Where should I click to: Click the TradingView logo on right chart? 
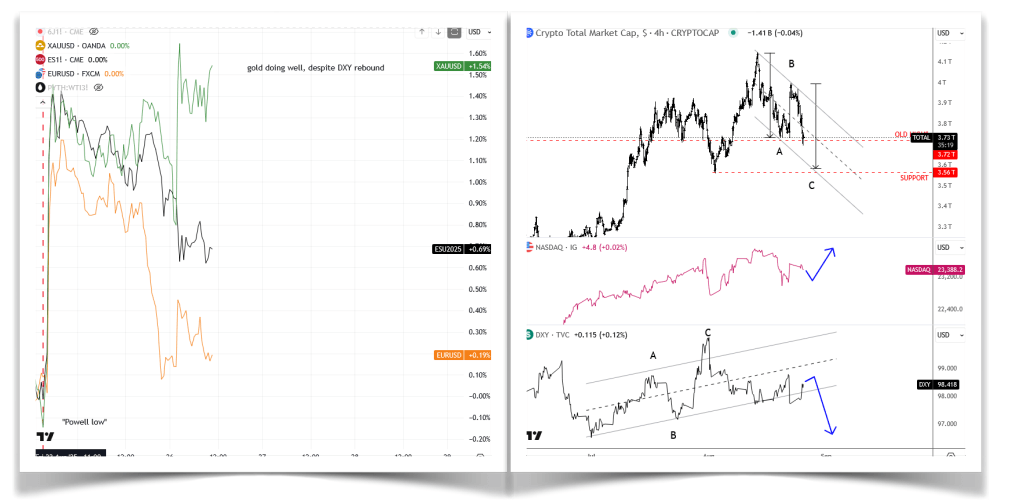click(535, 436)
